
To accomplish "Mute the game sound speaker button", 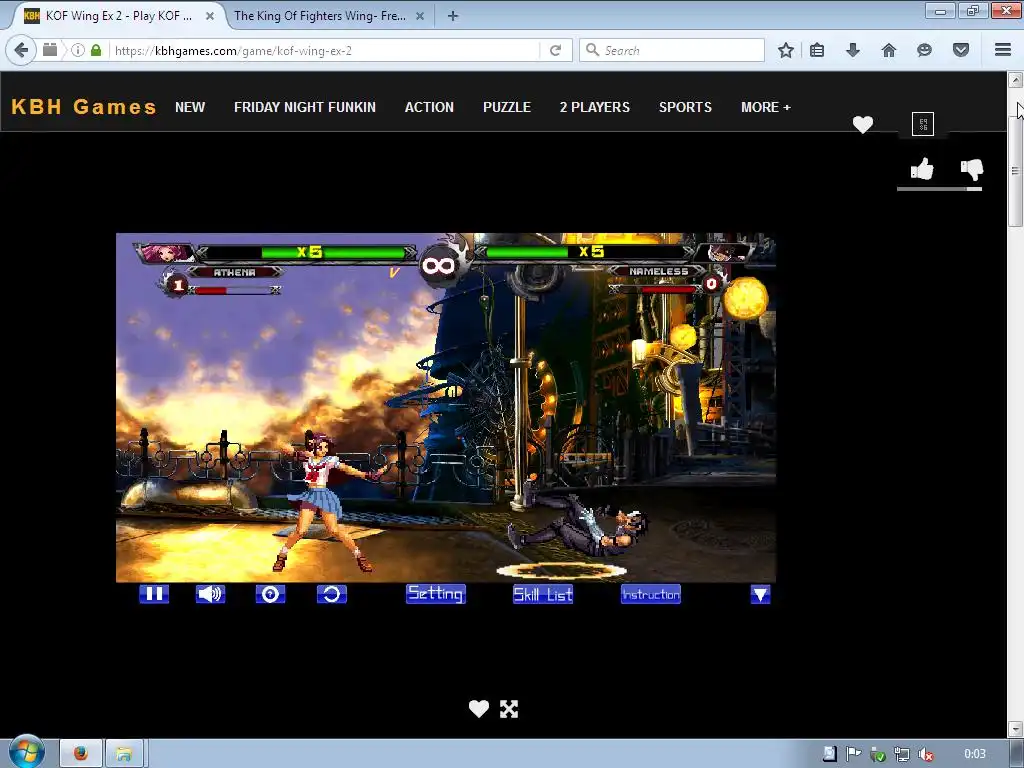I will pyautogui.click(x=210, y=594).
